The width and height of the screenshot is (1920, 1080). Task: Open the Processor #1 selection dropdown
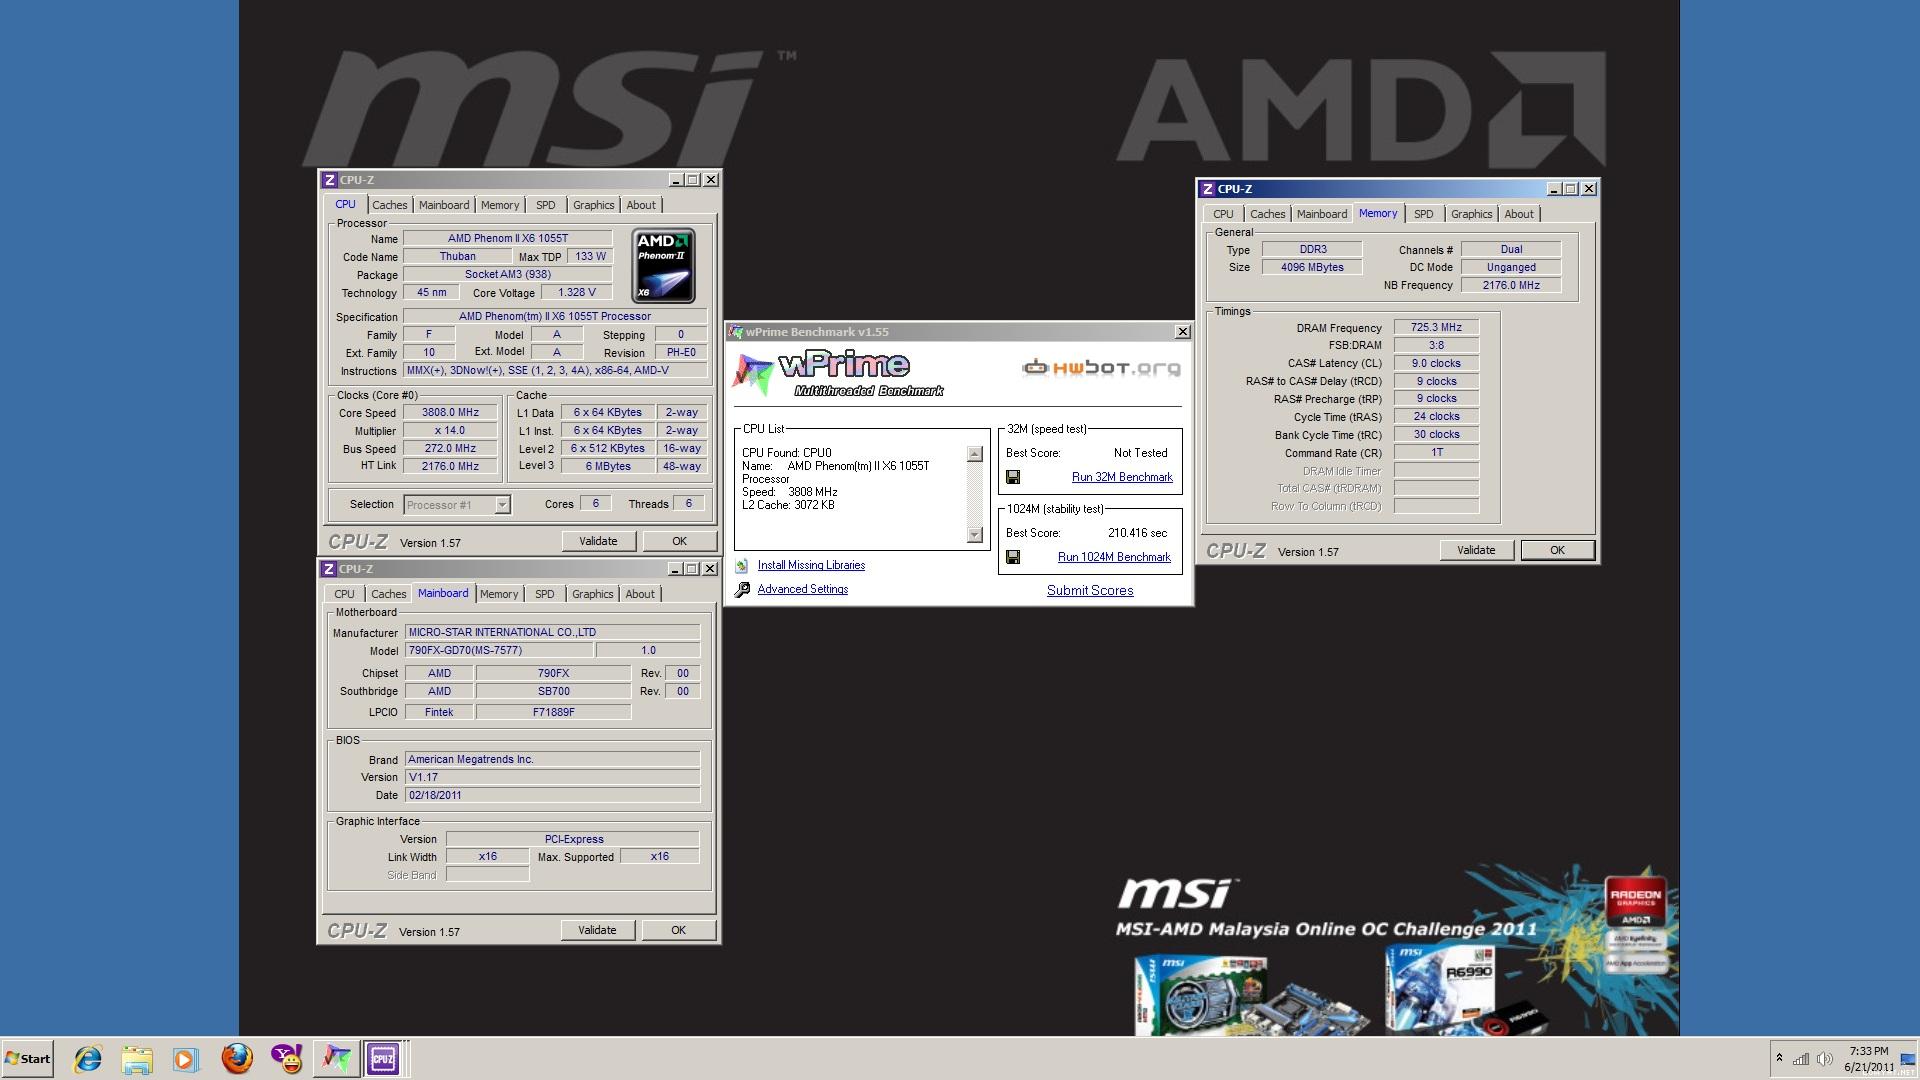tap(502, 505)
